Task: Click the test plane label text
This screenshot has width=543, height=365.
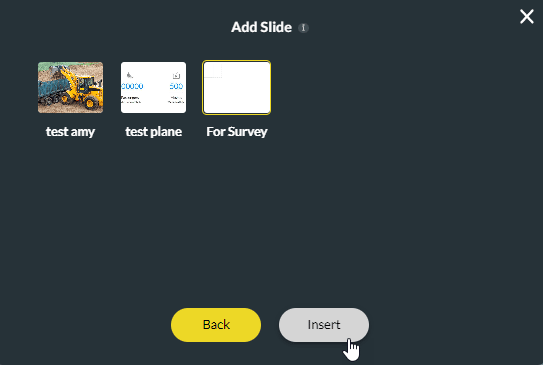Action: click(x=153, y=132)
